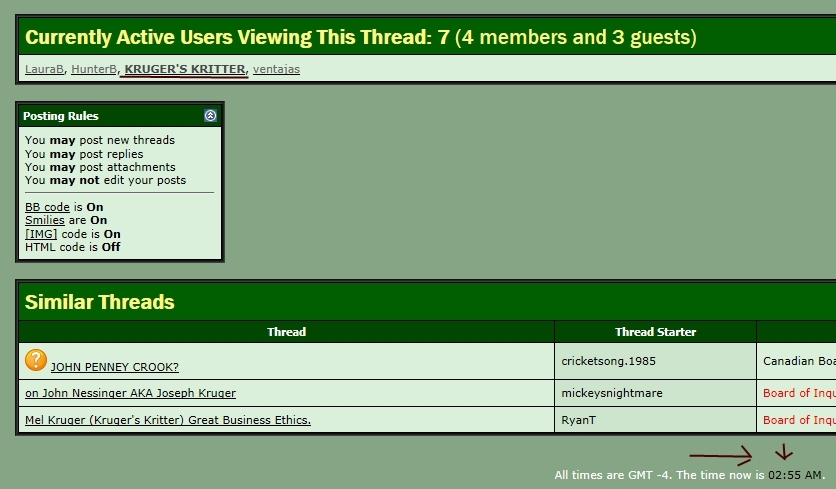Click 'You may post attachments' text

click(x=100, y=167)
